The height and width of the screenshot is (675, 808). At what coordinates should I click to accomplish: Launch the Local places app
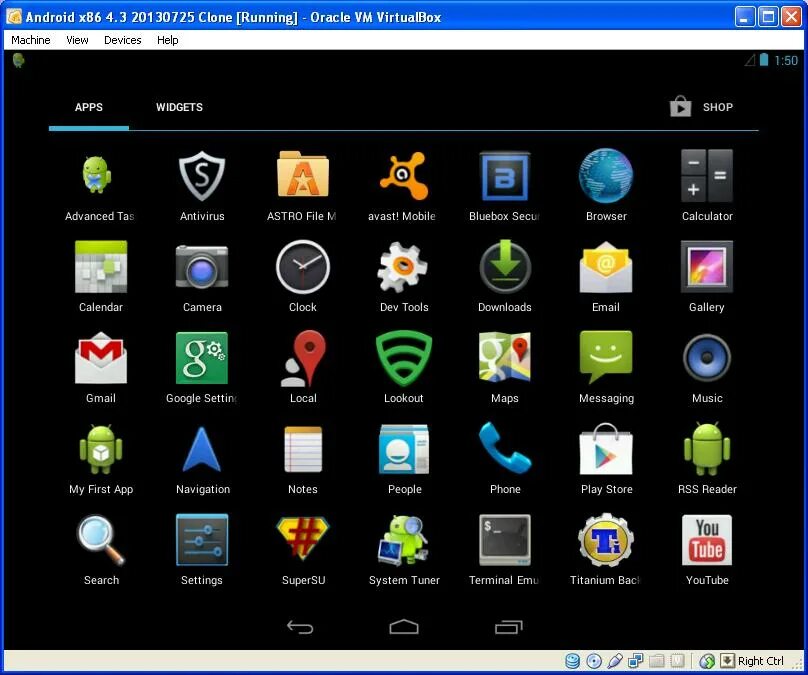click(x=303, y=358)
